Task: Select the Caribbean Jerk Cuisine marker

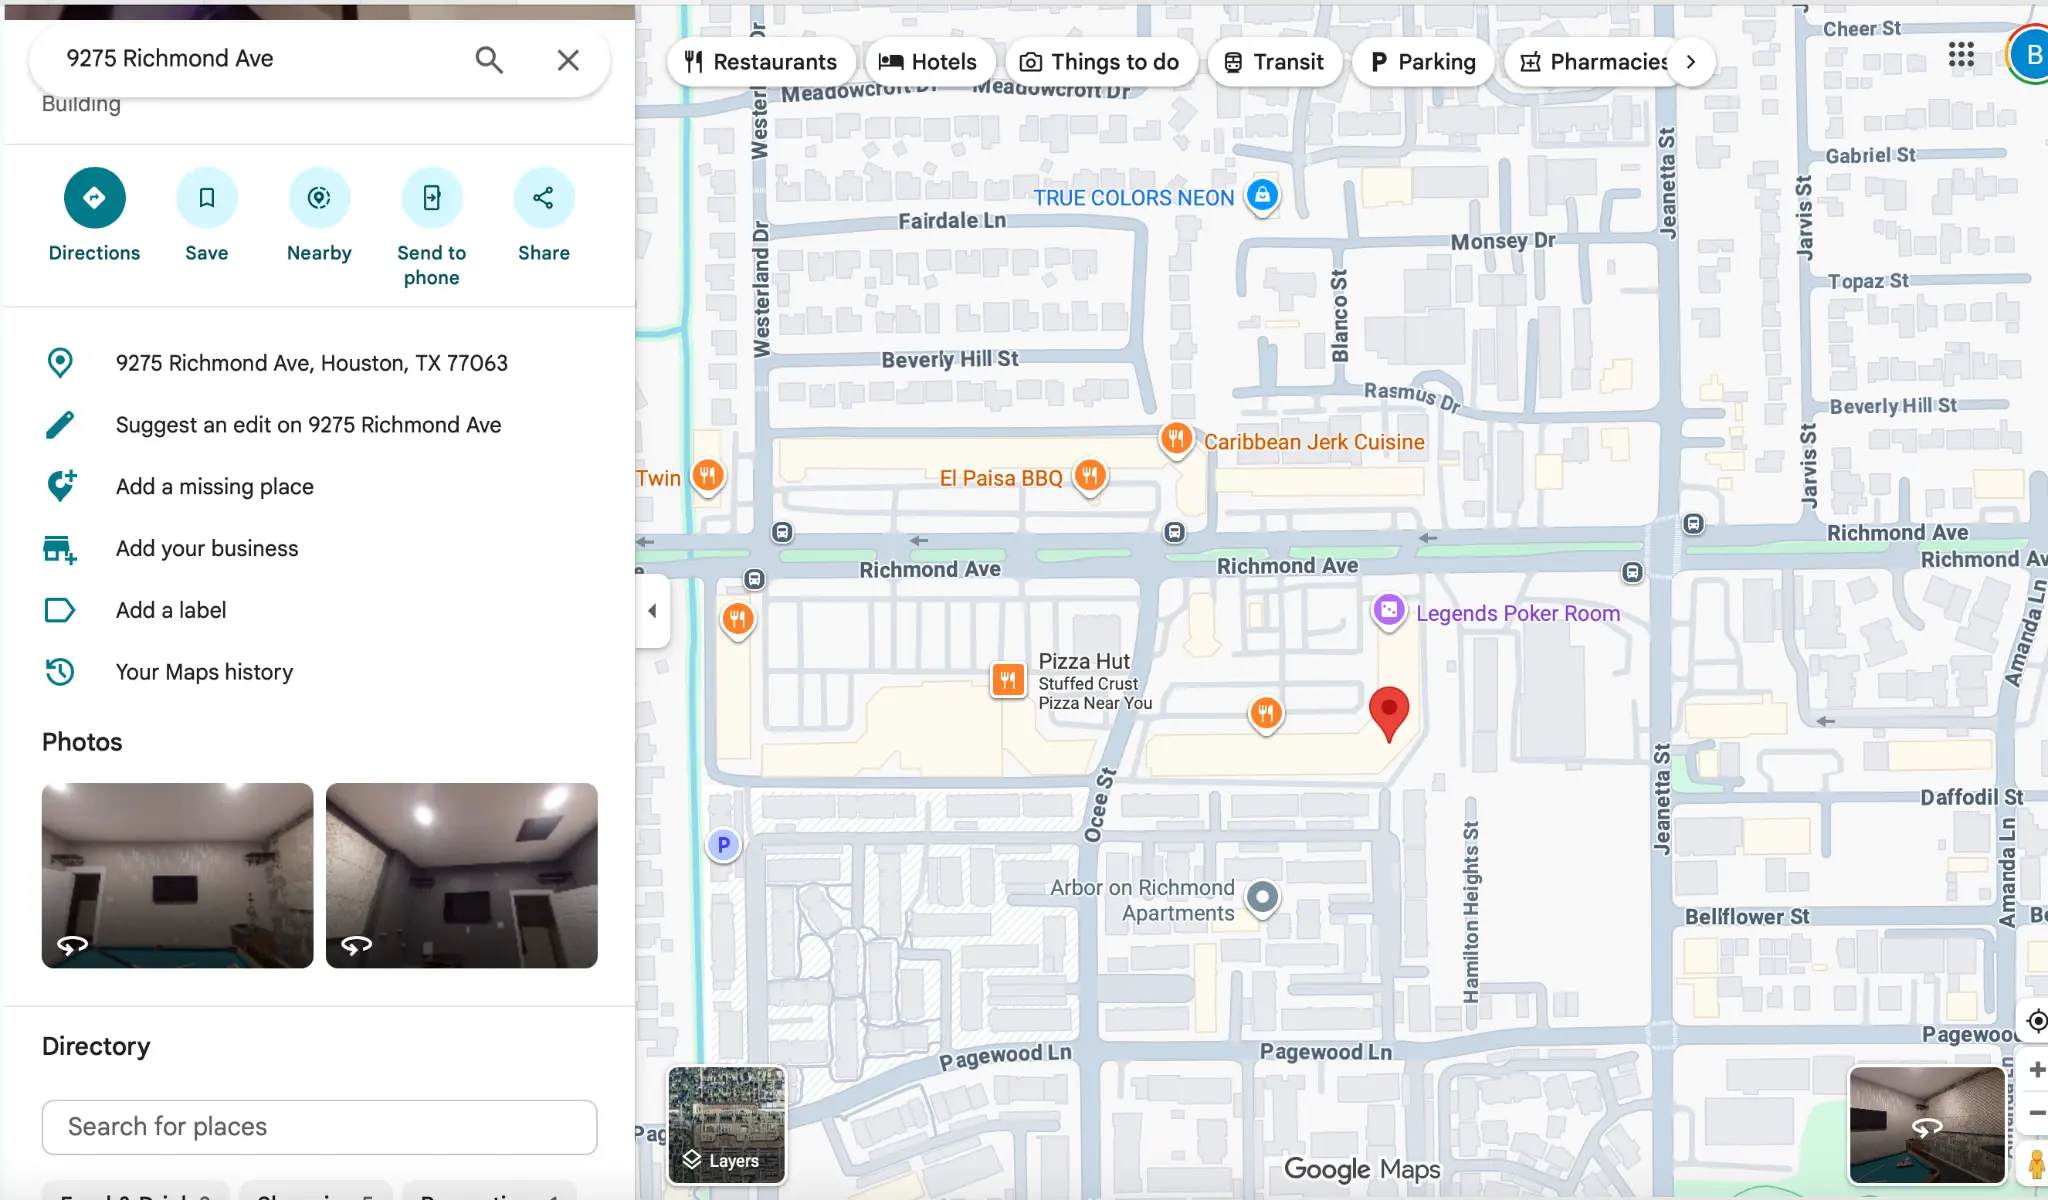Action: (x=1176, y=439)
